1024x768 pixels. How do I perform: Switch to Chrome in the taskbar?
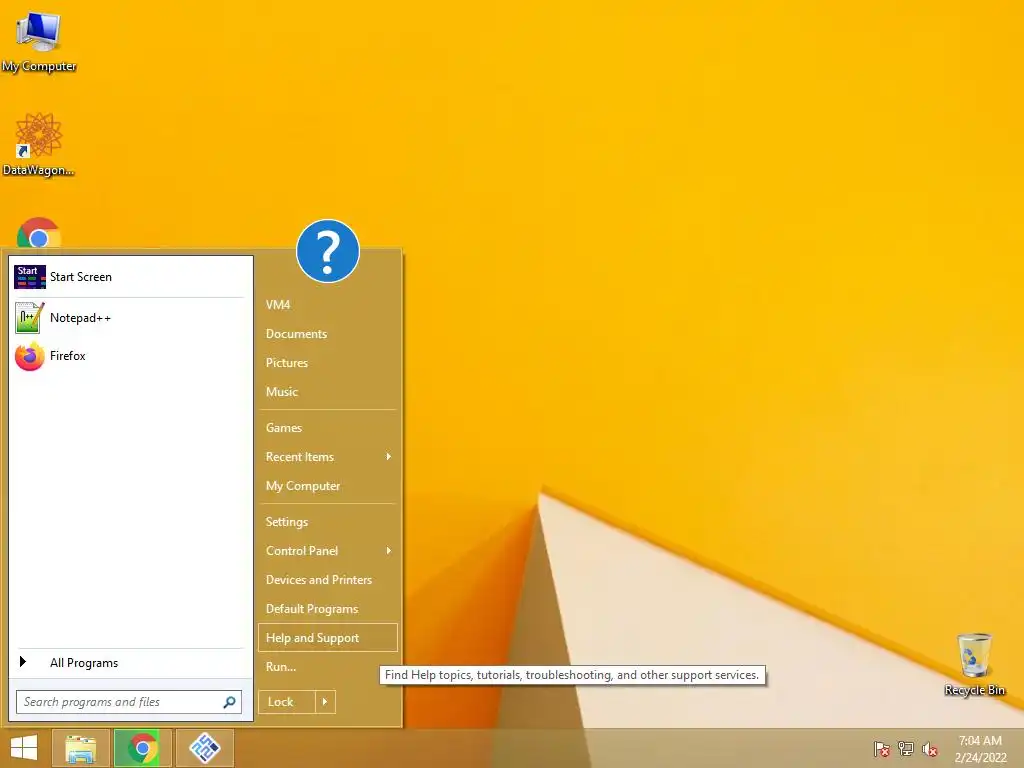[142, 748]
